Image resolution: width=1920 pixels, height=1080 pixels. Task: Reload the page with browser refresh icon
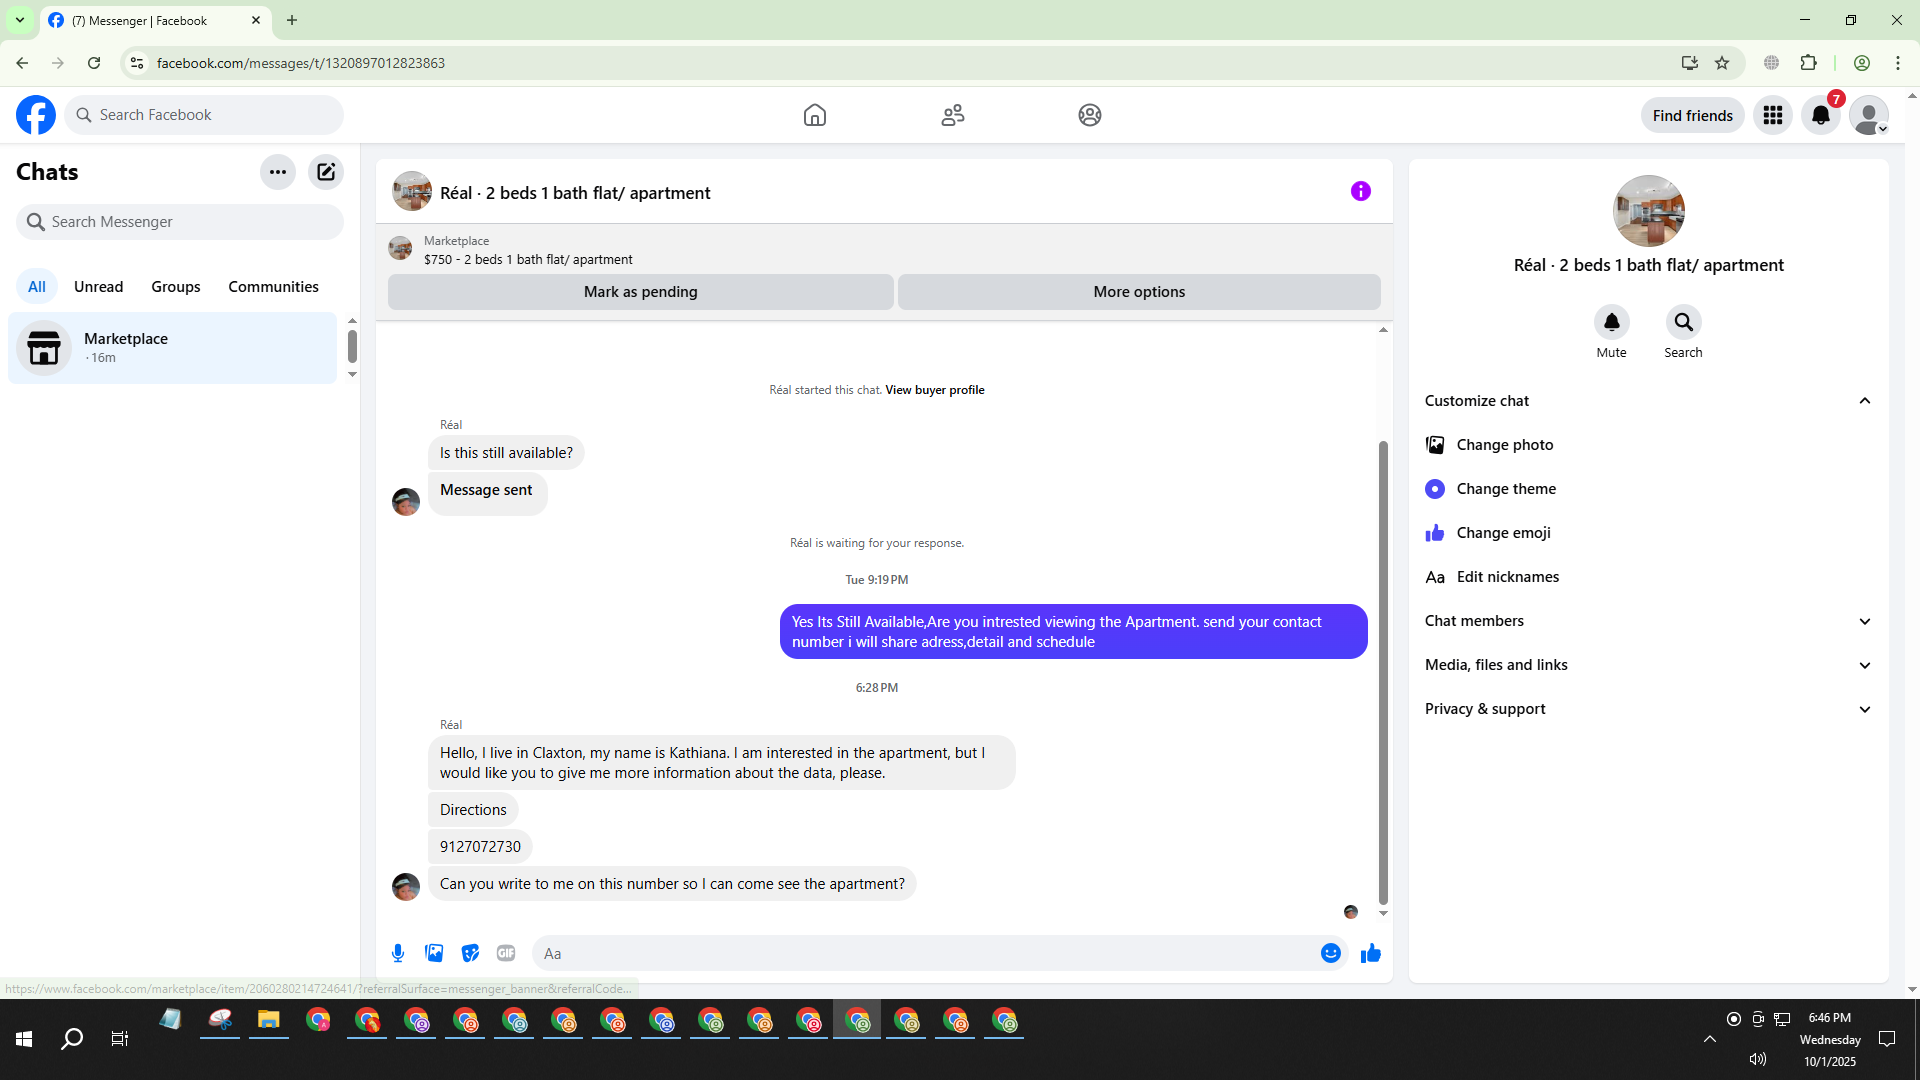(x=94, y=63)
